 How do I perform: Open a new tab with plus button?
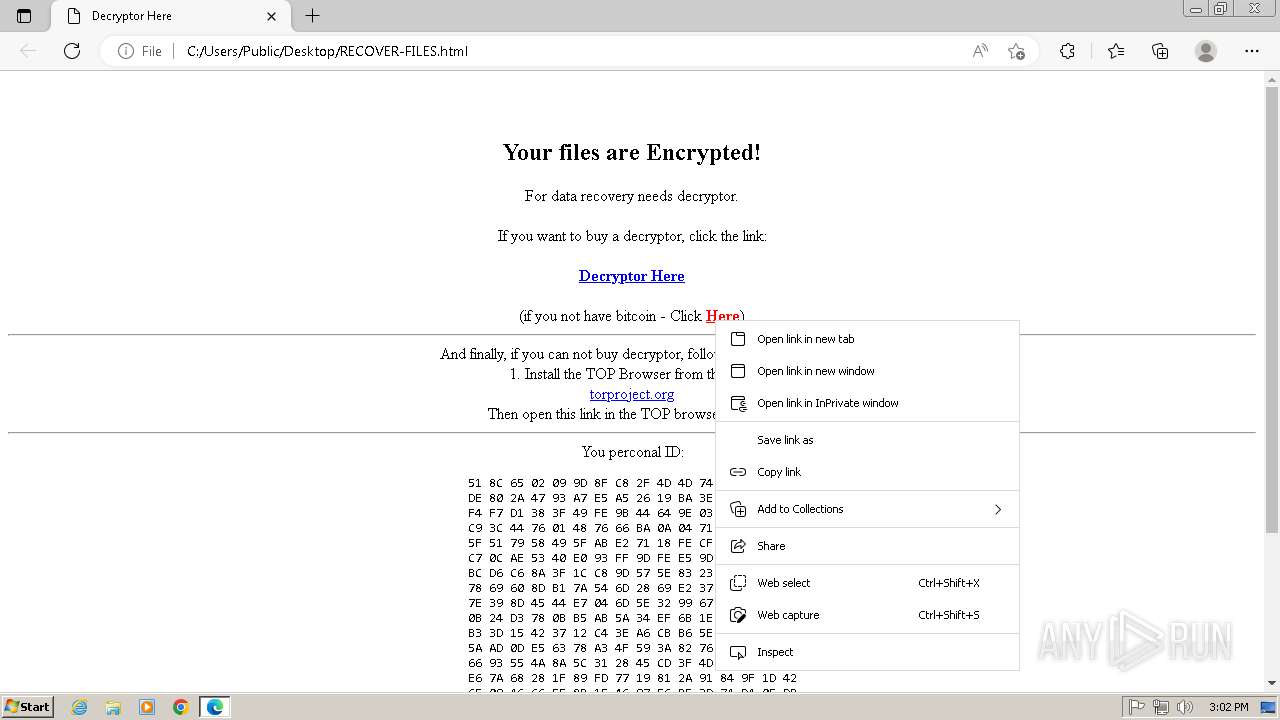coord(312,16)
